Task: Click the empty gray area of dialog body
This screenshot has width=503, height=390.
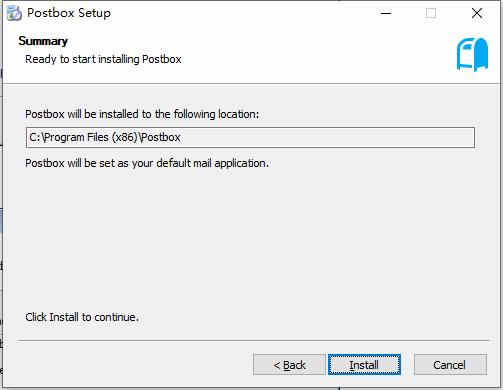Action: tap(250, 240)
